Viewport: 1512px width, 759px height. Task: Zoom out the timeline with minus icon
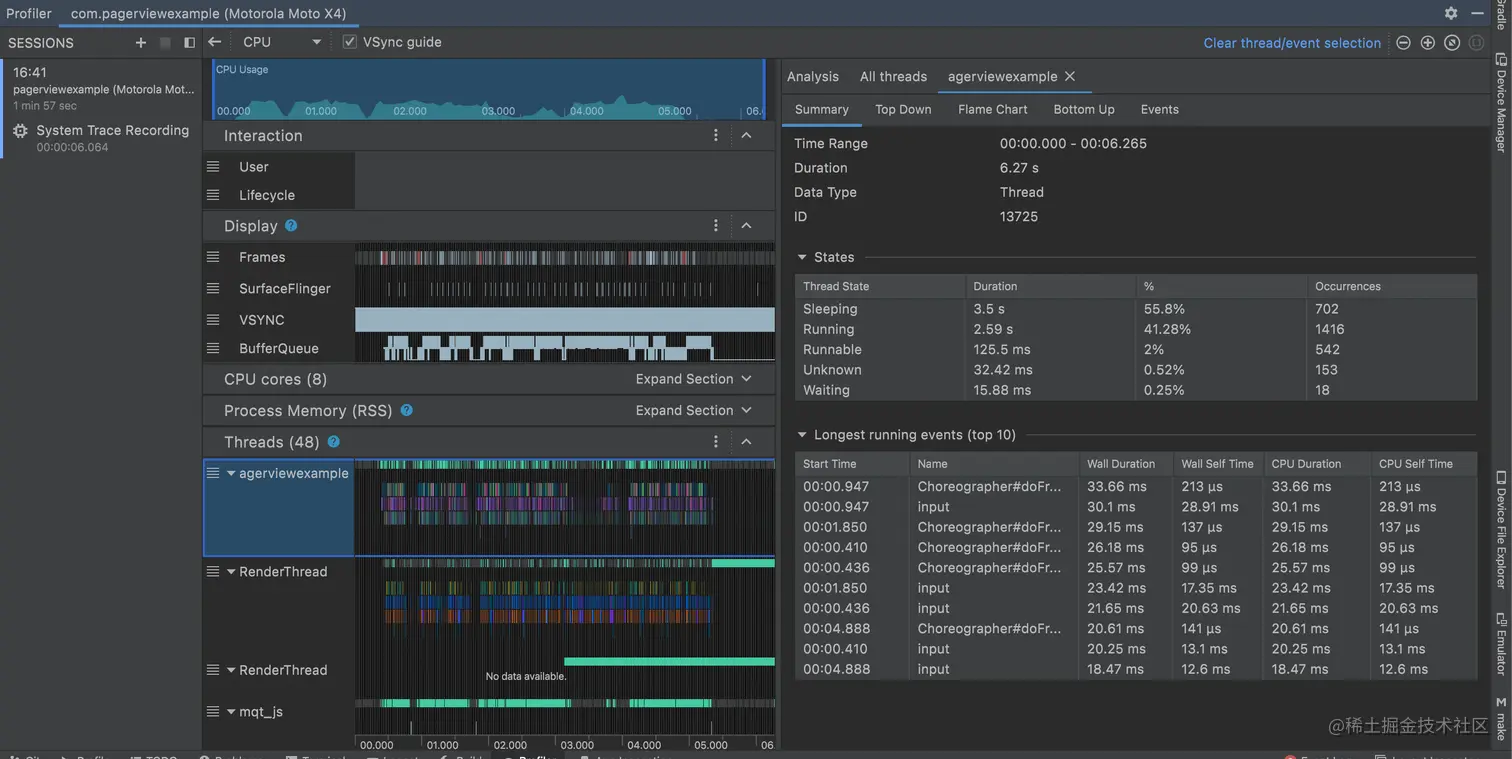point(1403,43)
